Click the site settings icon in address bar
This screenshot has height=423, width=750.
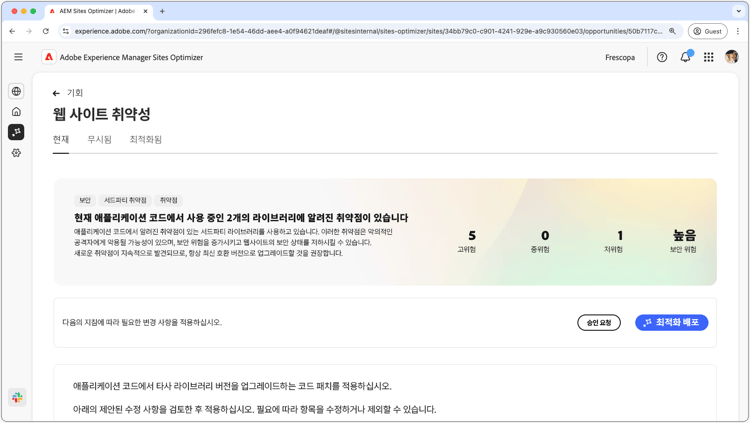coord(66,31)
